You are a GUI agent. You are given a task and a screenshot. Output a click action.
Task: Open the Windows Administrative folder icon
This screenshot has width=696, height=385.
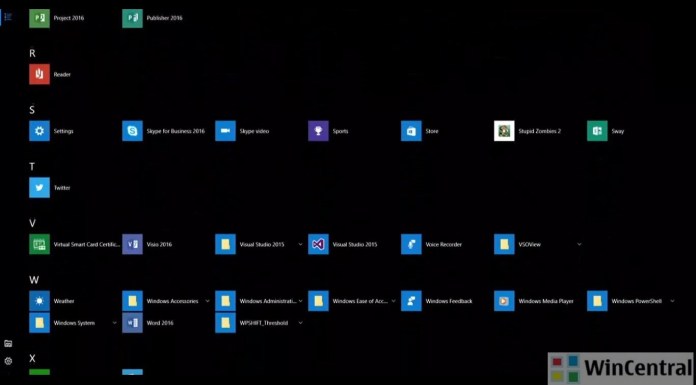pyautogui.click(x=225, y=301)
